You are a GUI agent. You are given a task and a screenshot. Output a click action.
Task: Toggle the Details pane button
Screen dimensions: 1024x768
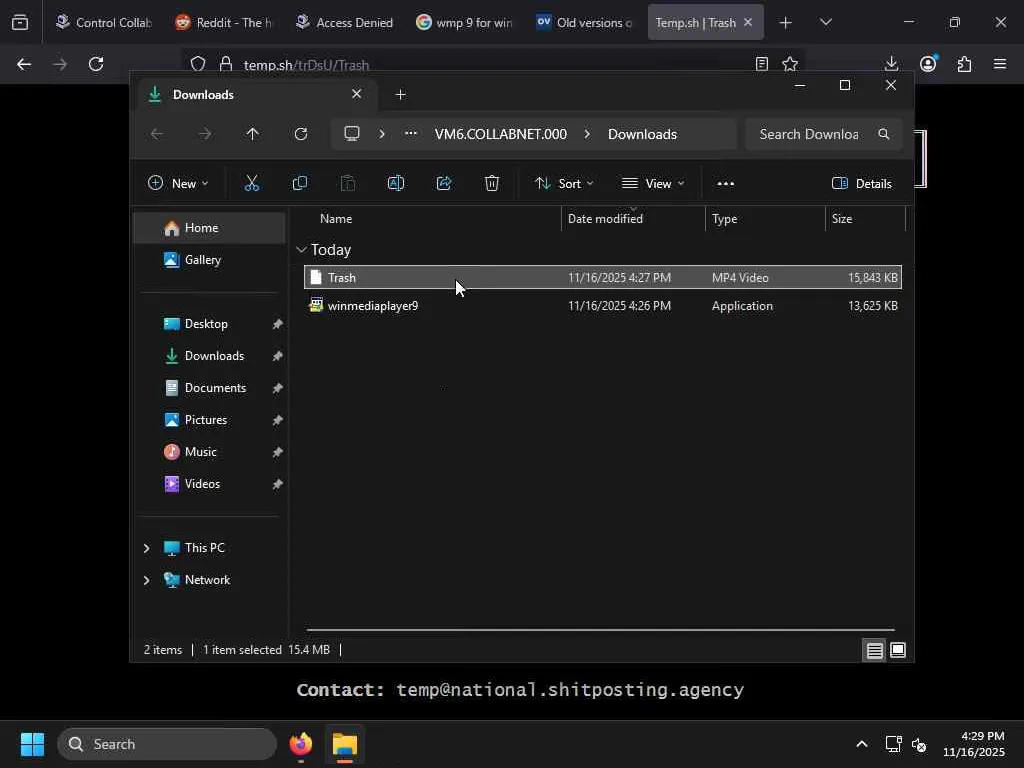tap(861, 184)
